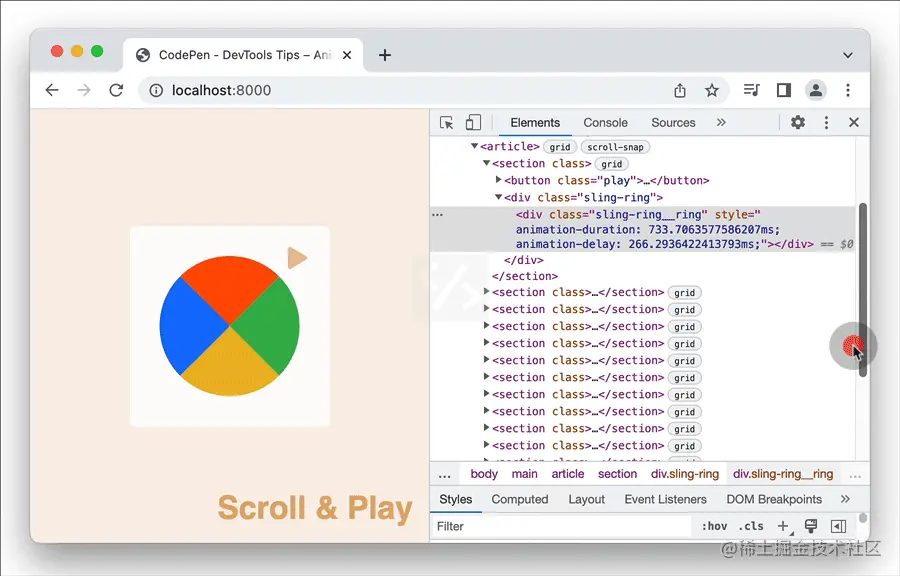Screen dimensions: 900x576
Task: Toggle the .cls classes pane
Action: point(751,526)
